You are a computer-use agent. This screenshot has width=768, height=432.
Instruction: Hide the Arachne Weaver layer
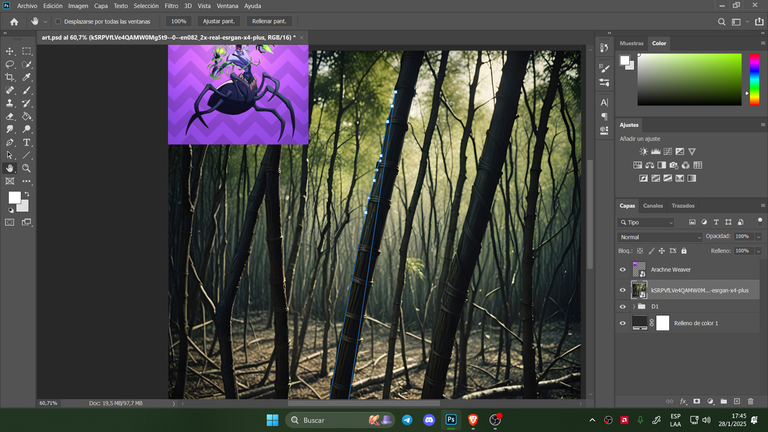tap(623, 269)
